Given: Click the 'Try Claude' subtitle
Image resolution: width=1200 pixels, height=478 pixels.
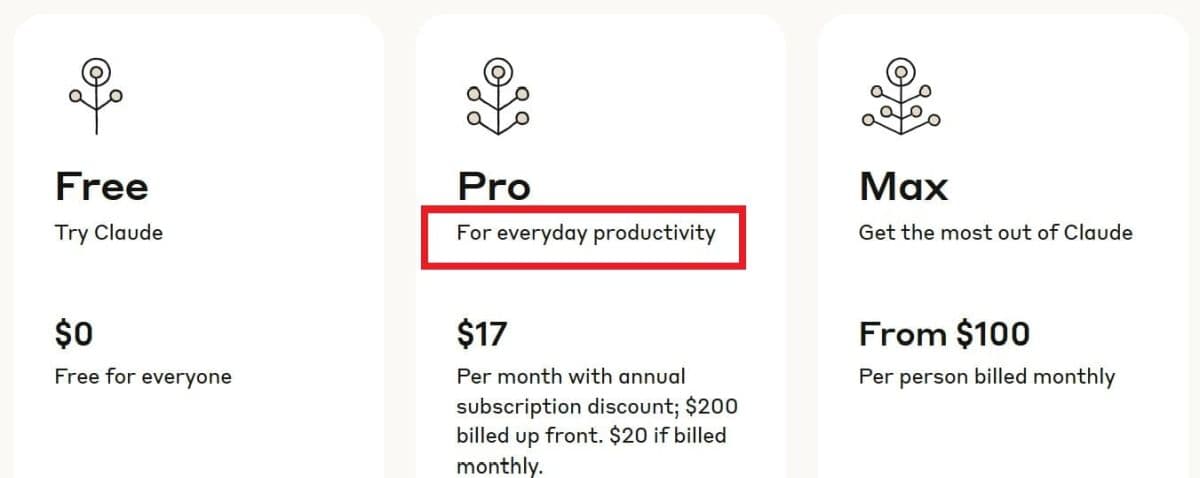Looking at the screenshot, I should coord(109,233).
